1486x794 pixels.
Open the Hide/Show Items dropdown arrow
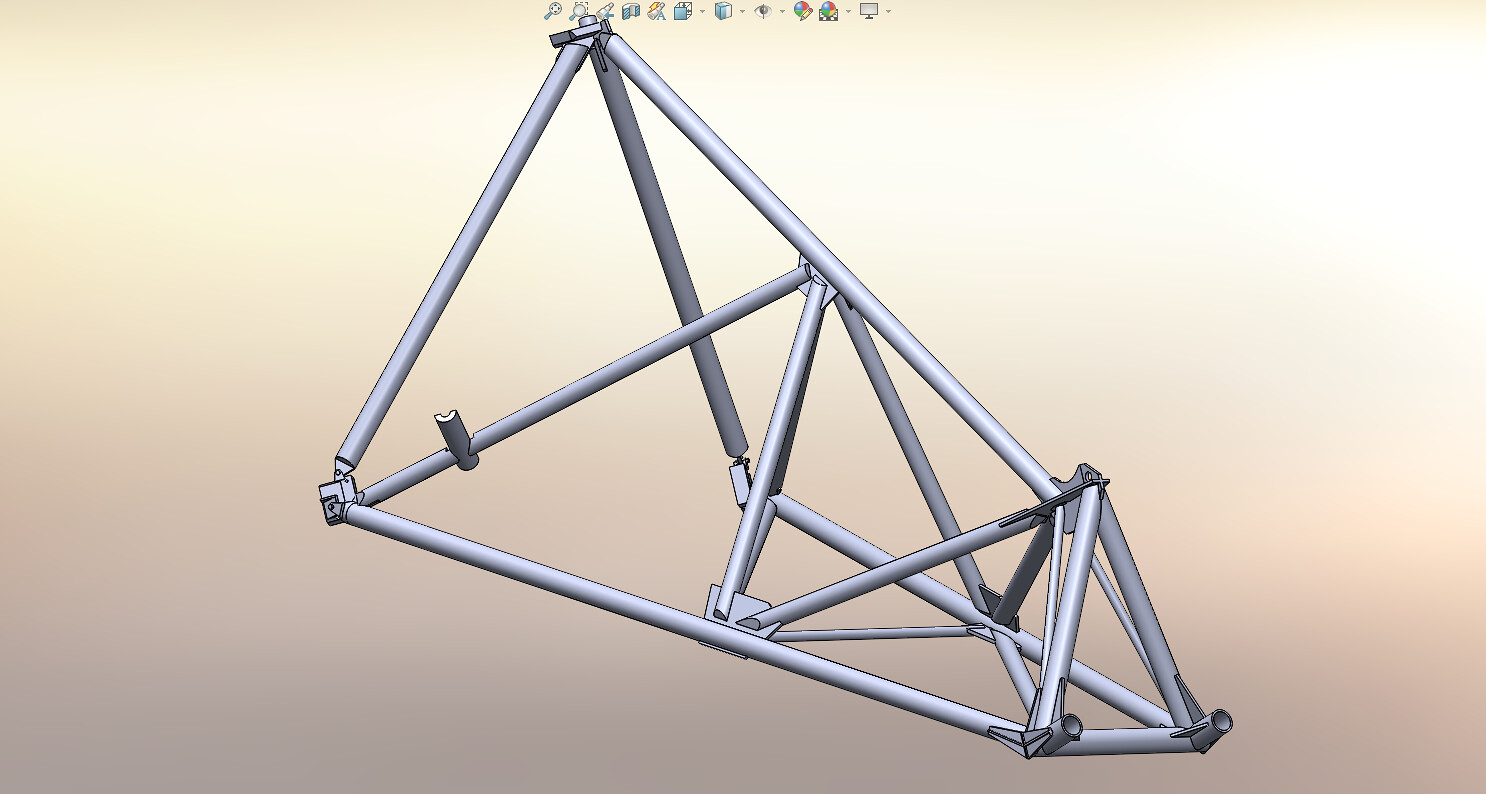point(782,12)
